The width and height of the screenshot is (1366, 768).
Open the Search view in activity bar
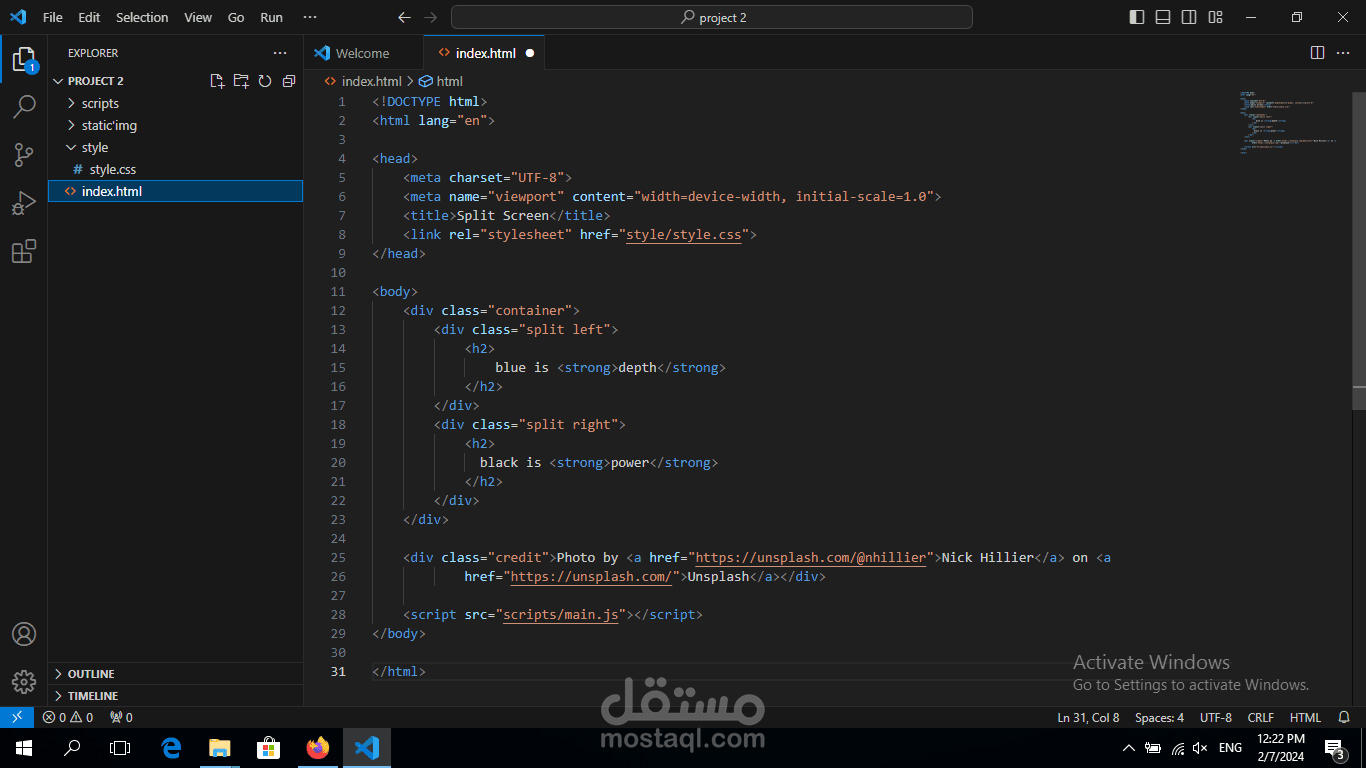point(24,106)
